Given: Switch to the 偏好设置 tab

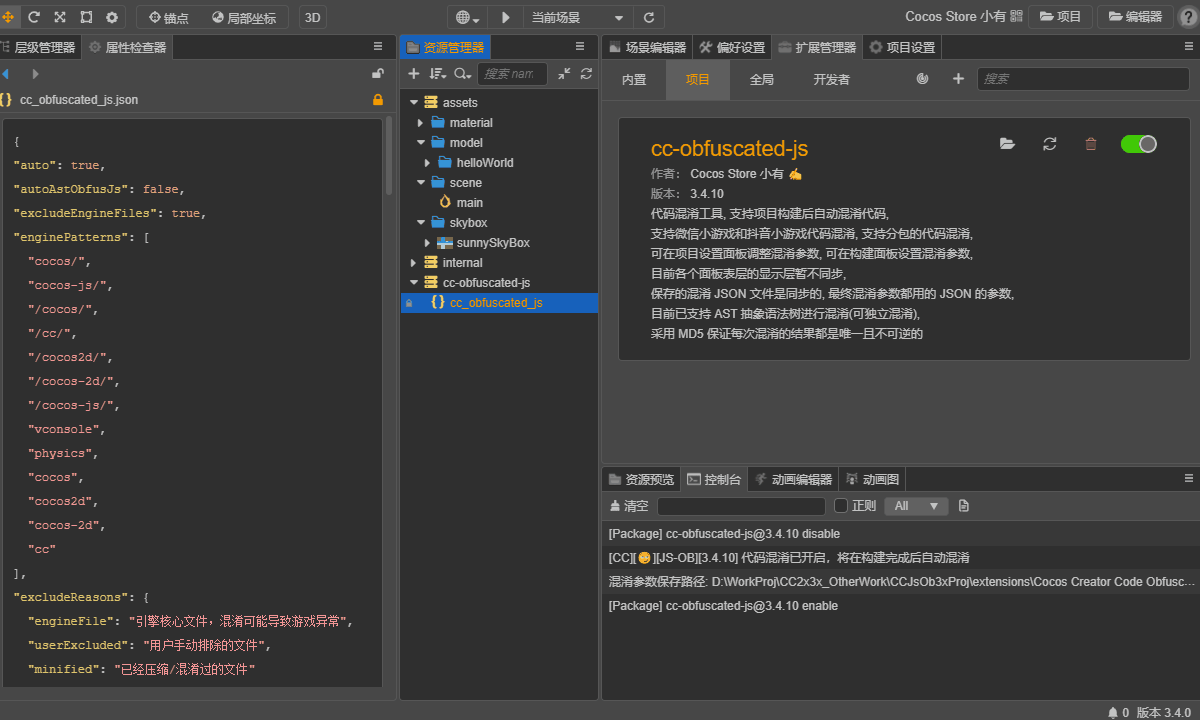Looking at the screenshot, I should coord(732,47).
